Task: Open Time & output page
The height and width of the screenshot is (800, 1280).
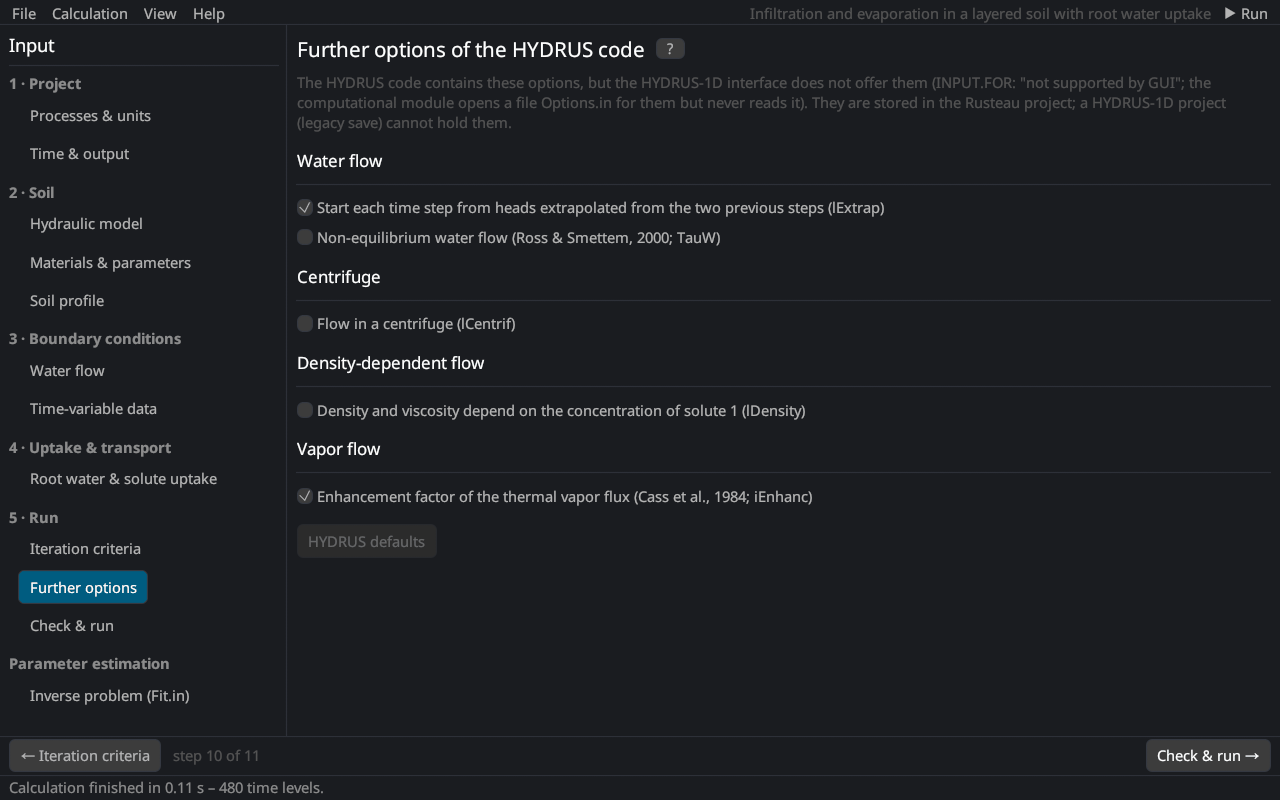Action: click(80, 154)
